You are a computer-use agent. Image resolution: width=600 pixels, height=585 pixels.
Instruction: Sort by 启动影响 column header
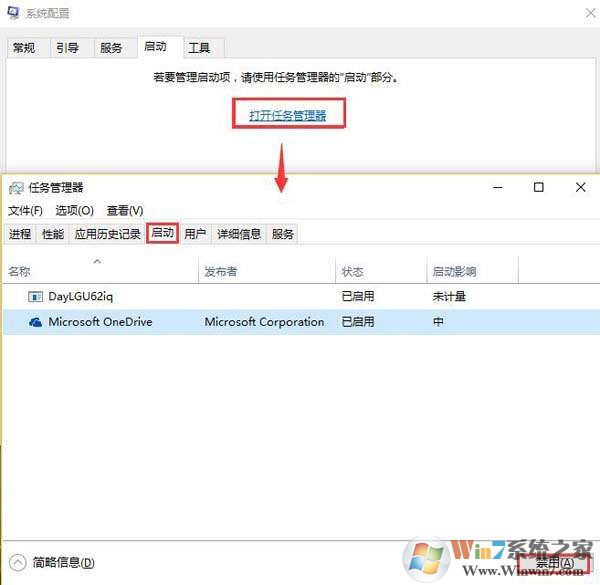[x=473, y=271]
